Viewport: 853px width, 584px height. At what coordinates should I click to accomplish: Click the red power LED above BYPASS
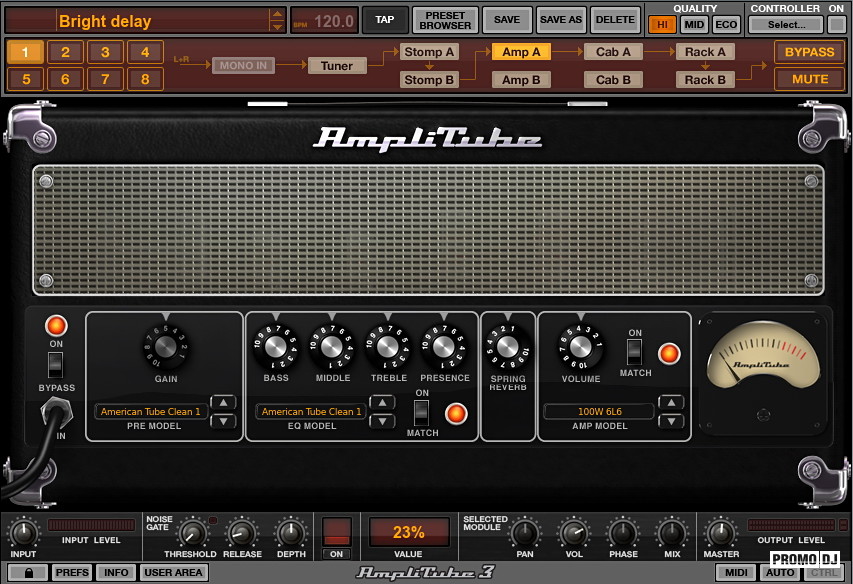point(56,325)
